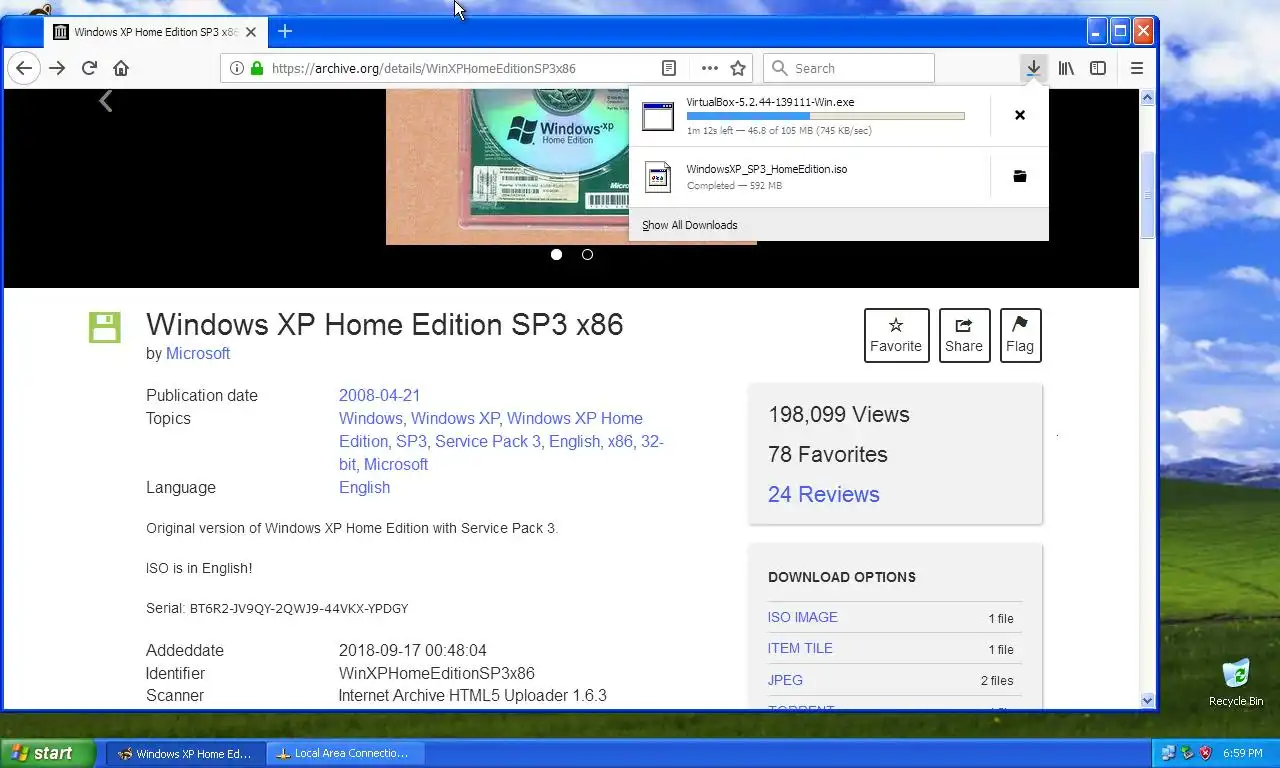Share this archive item
The image size is (1280, 768).
coord(964,335)
